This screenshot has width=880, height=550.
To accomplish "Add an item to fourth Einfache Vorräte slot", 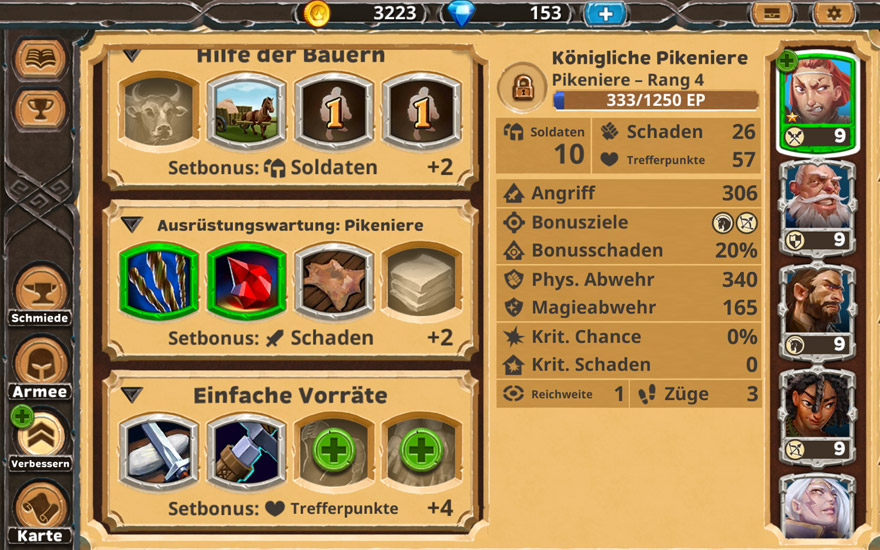I will (421, 451).
